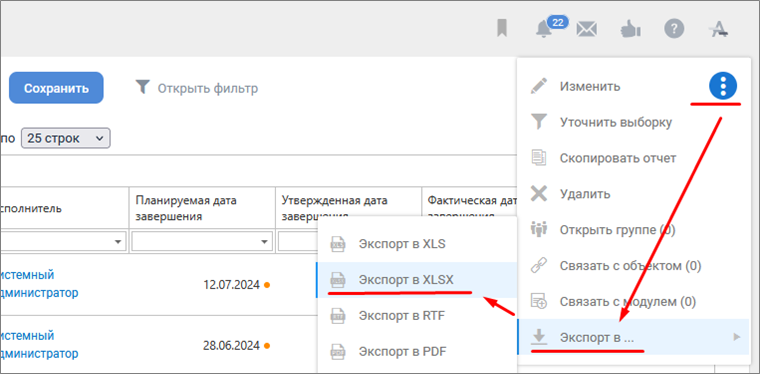Click the date cell 28.06.2024
The image size is (760, 374).
pos(232,345)
